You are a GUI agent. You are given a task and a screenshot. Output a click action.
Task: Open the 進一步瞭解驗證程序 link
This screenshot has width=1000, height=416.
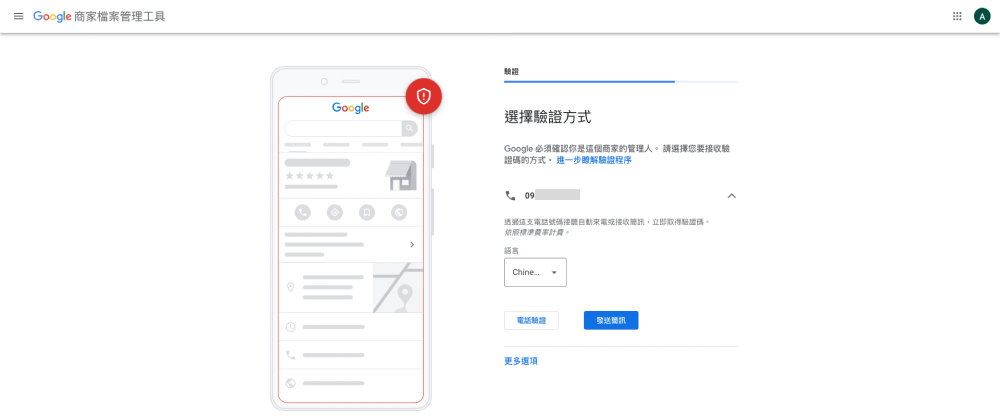pyautogui.click(x=594, y=160)
